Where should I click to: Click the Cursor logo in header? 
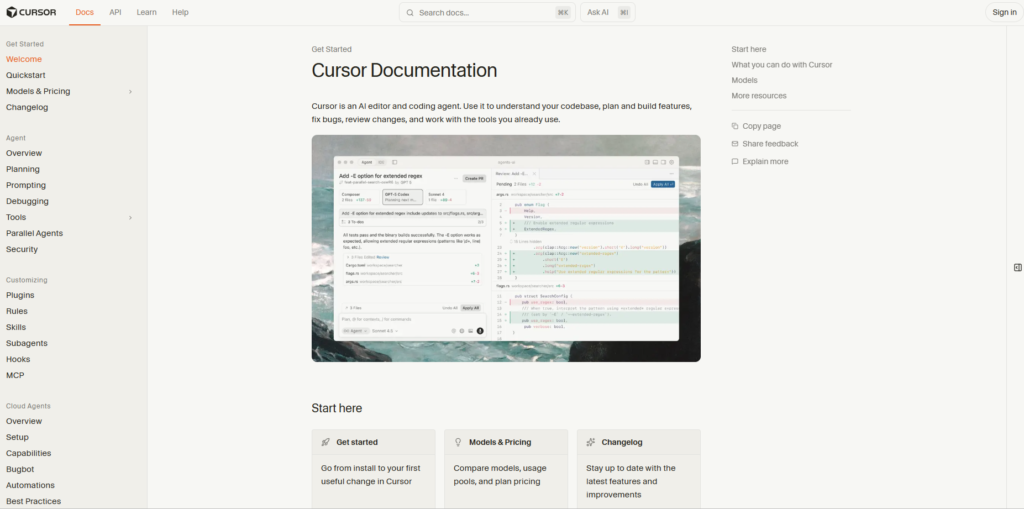(31, 12)
